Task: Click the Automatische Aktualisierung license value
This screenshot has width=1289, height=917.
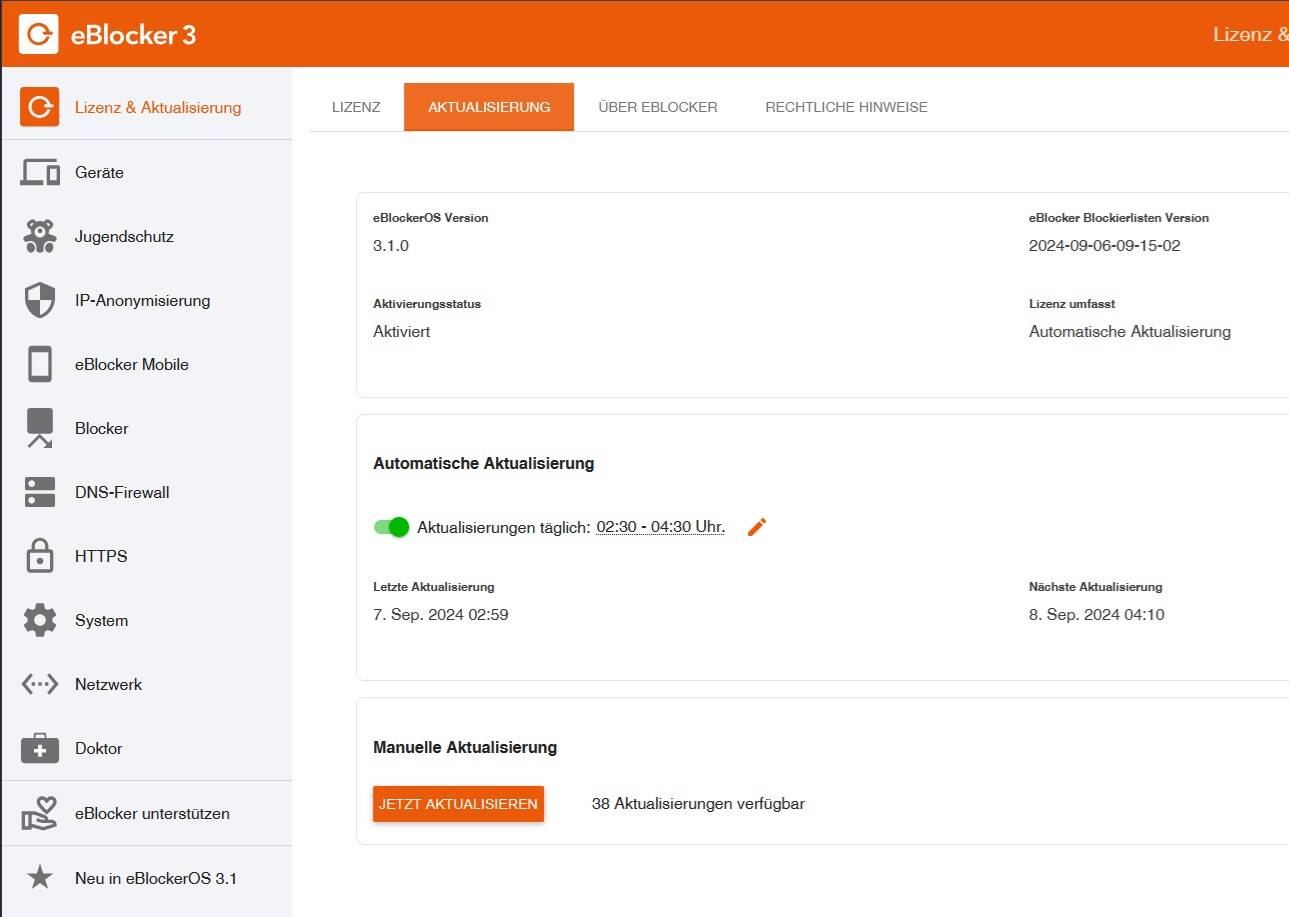Action: 1130,332
